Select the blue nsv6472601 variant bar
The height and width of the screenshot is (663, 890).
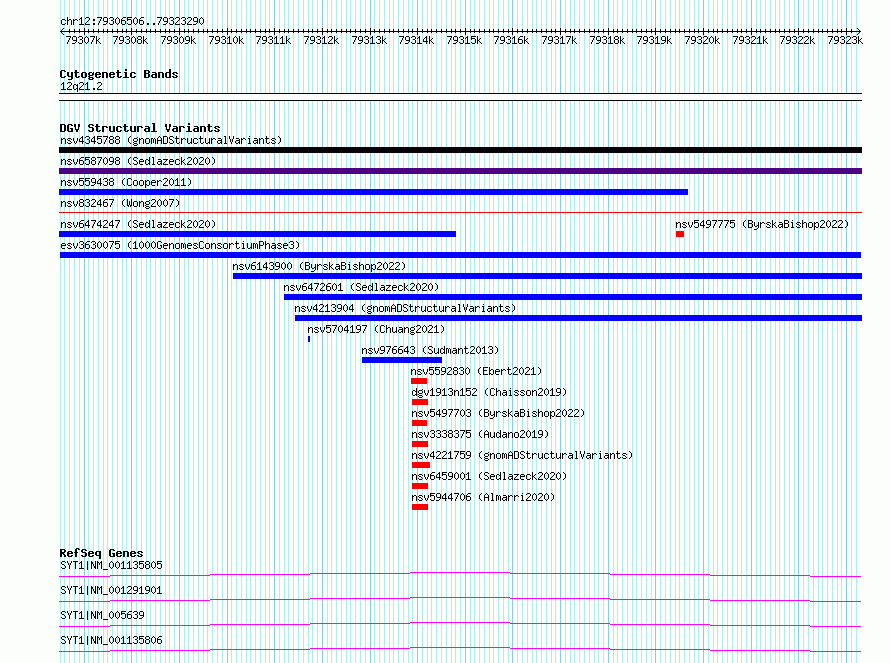pos(573,297)
